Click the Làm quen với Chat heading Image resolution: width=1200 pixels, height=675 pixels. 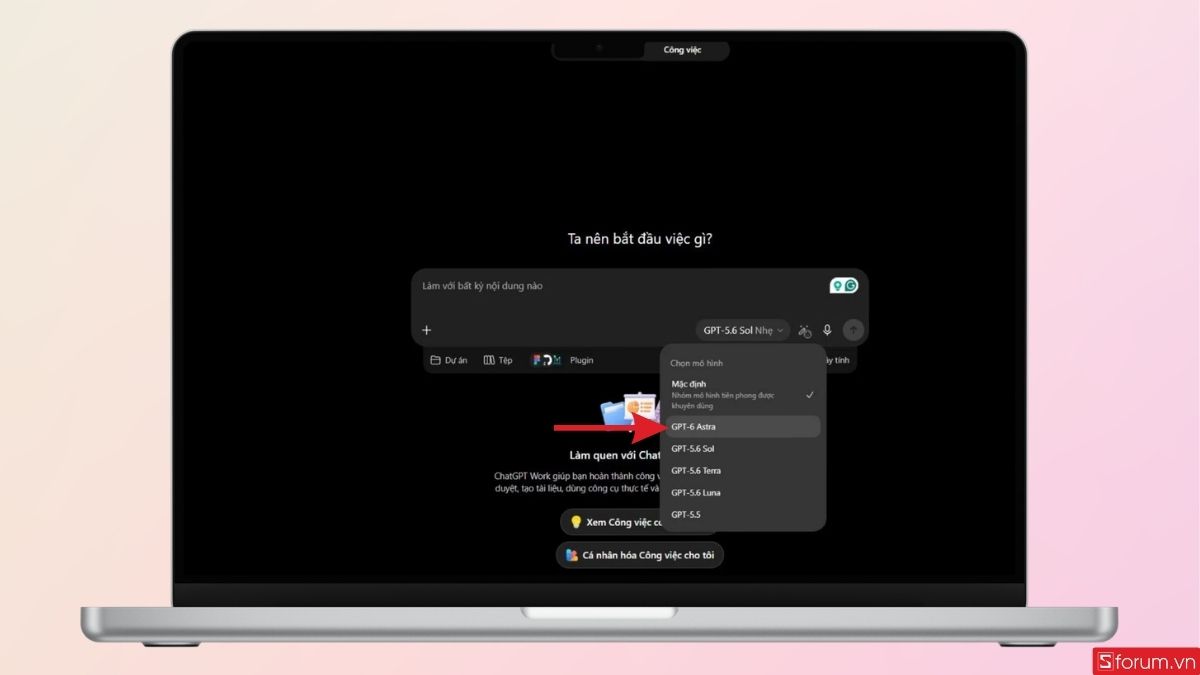click(x=614, y=455)
